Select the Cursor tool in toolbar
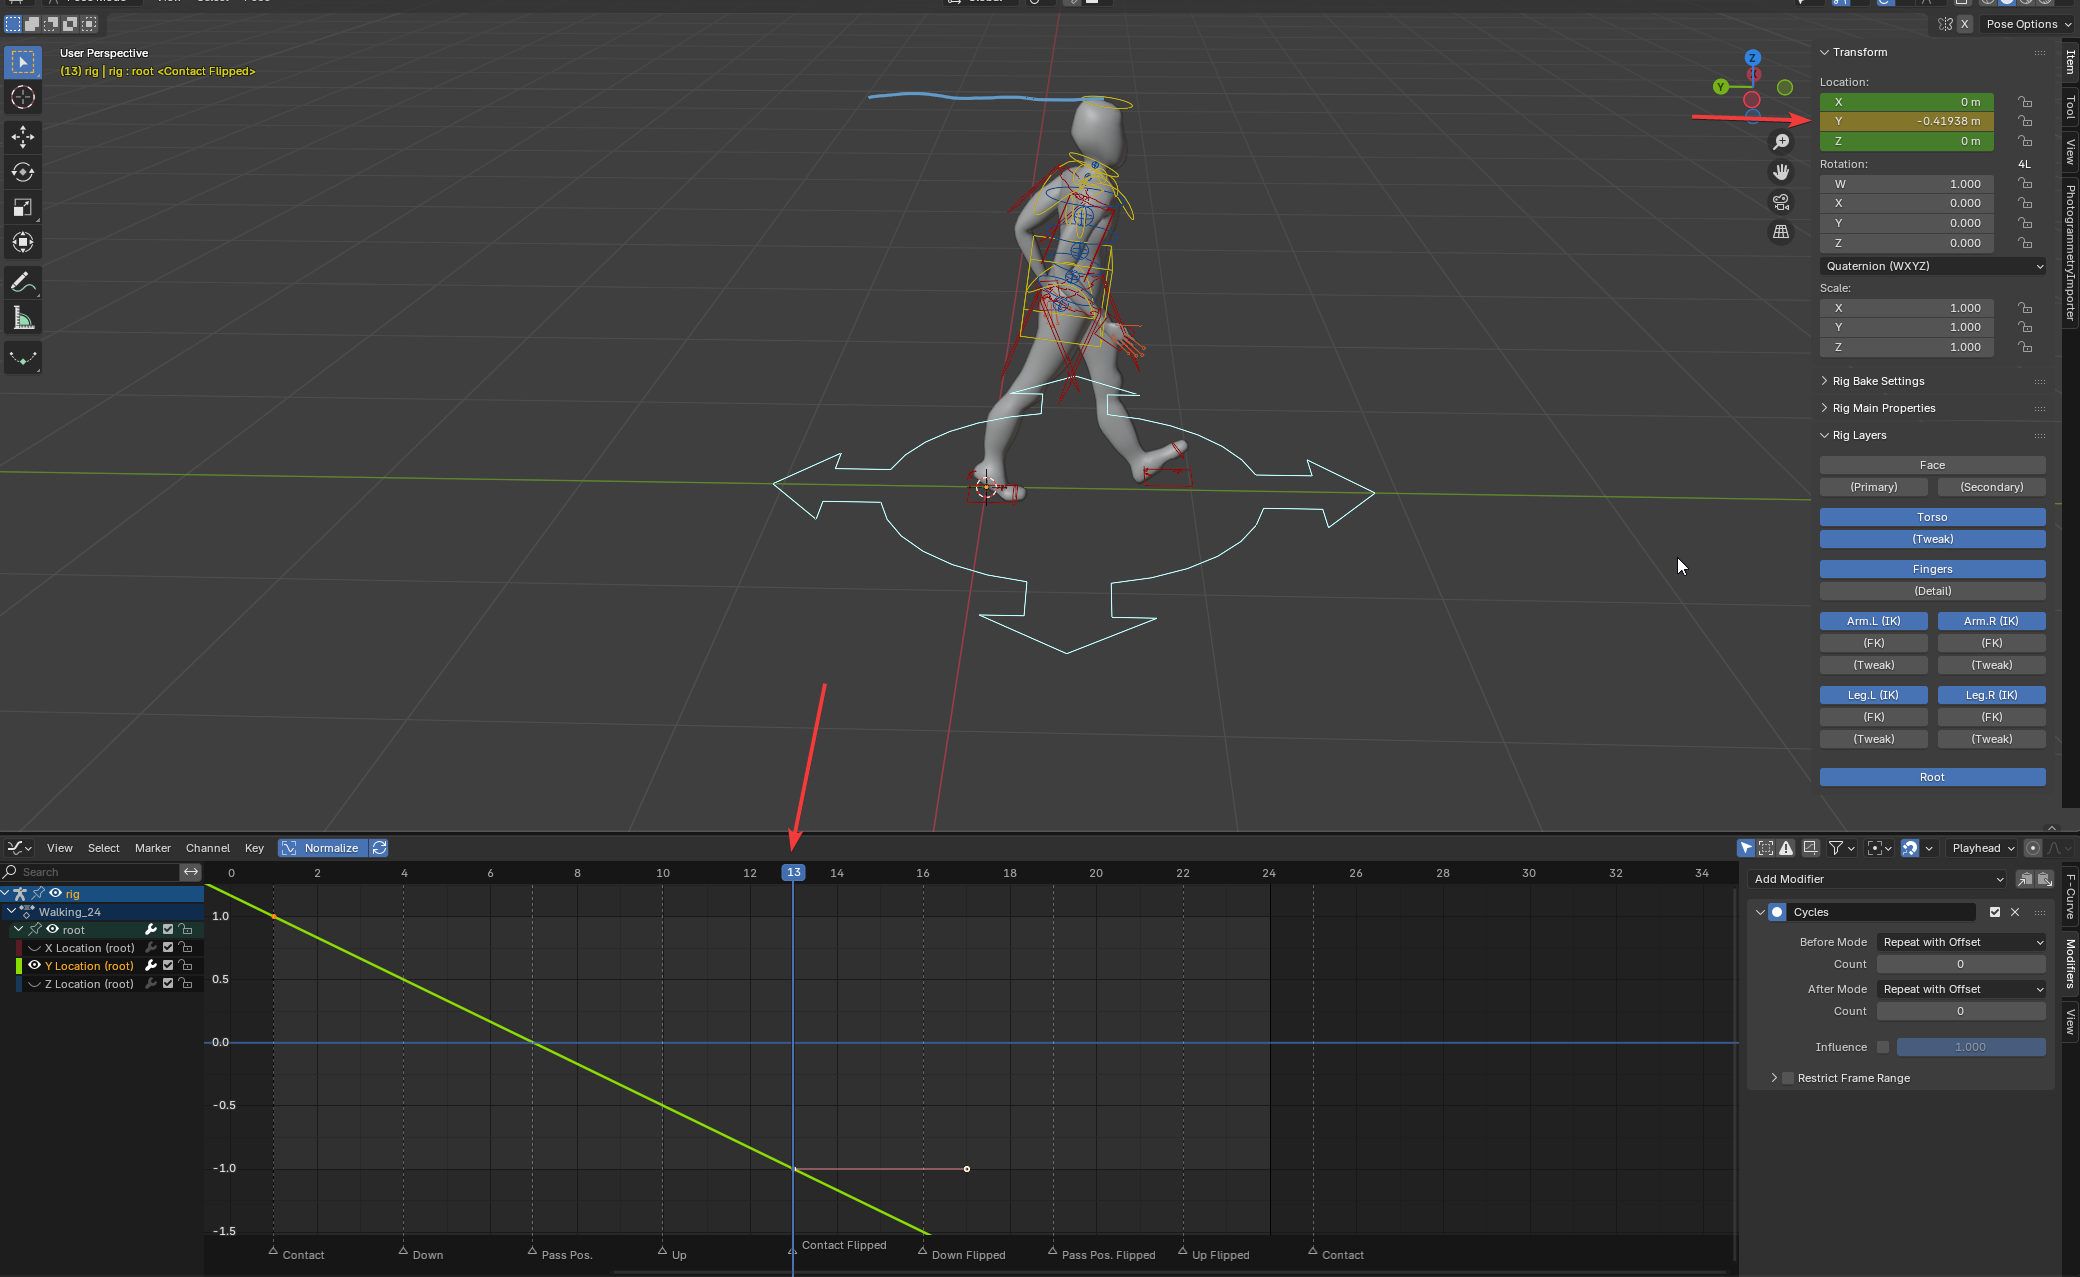Image resolution: width=2080 pixels, height=1277 pixels. click(22, 98)
